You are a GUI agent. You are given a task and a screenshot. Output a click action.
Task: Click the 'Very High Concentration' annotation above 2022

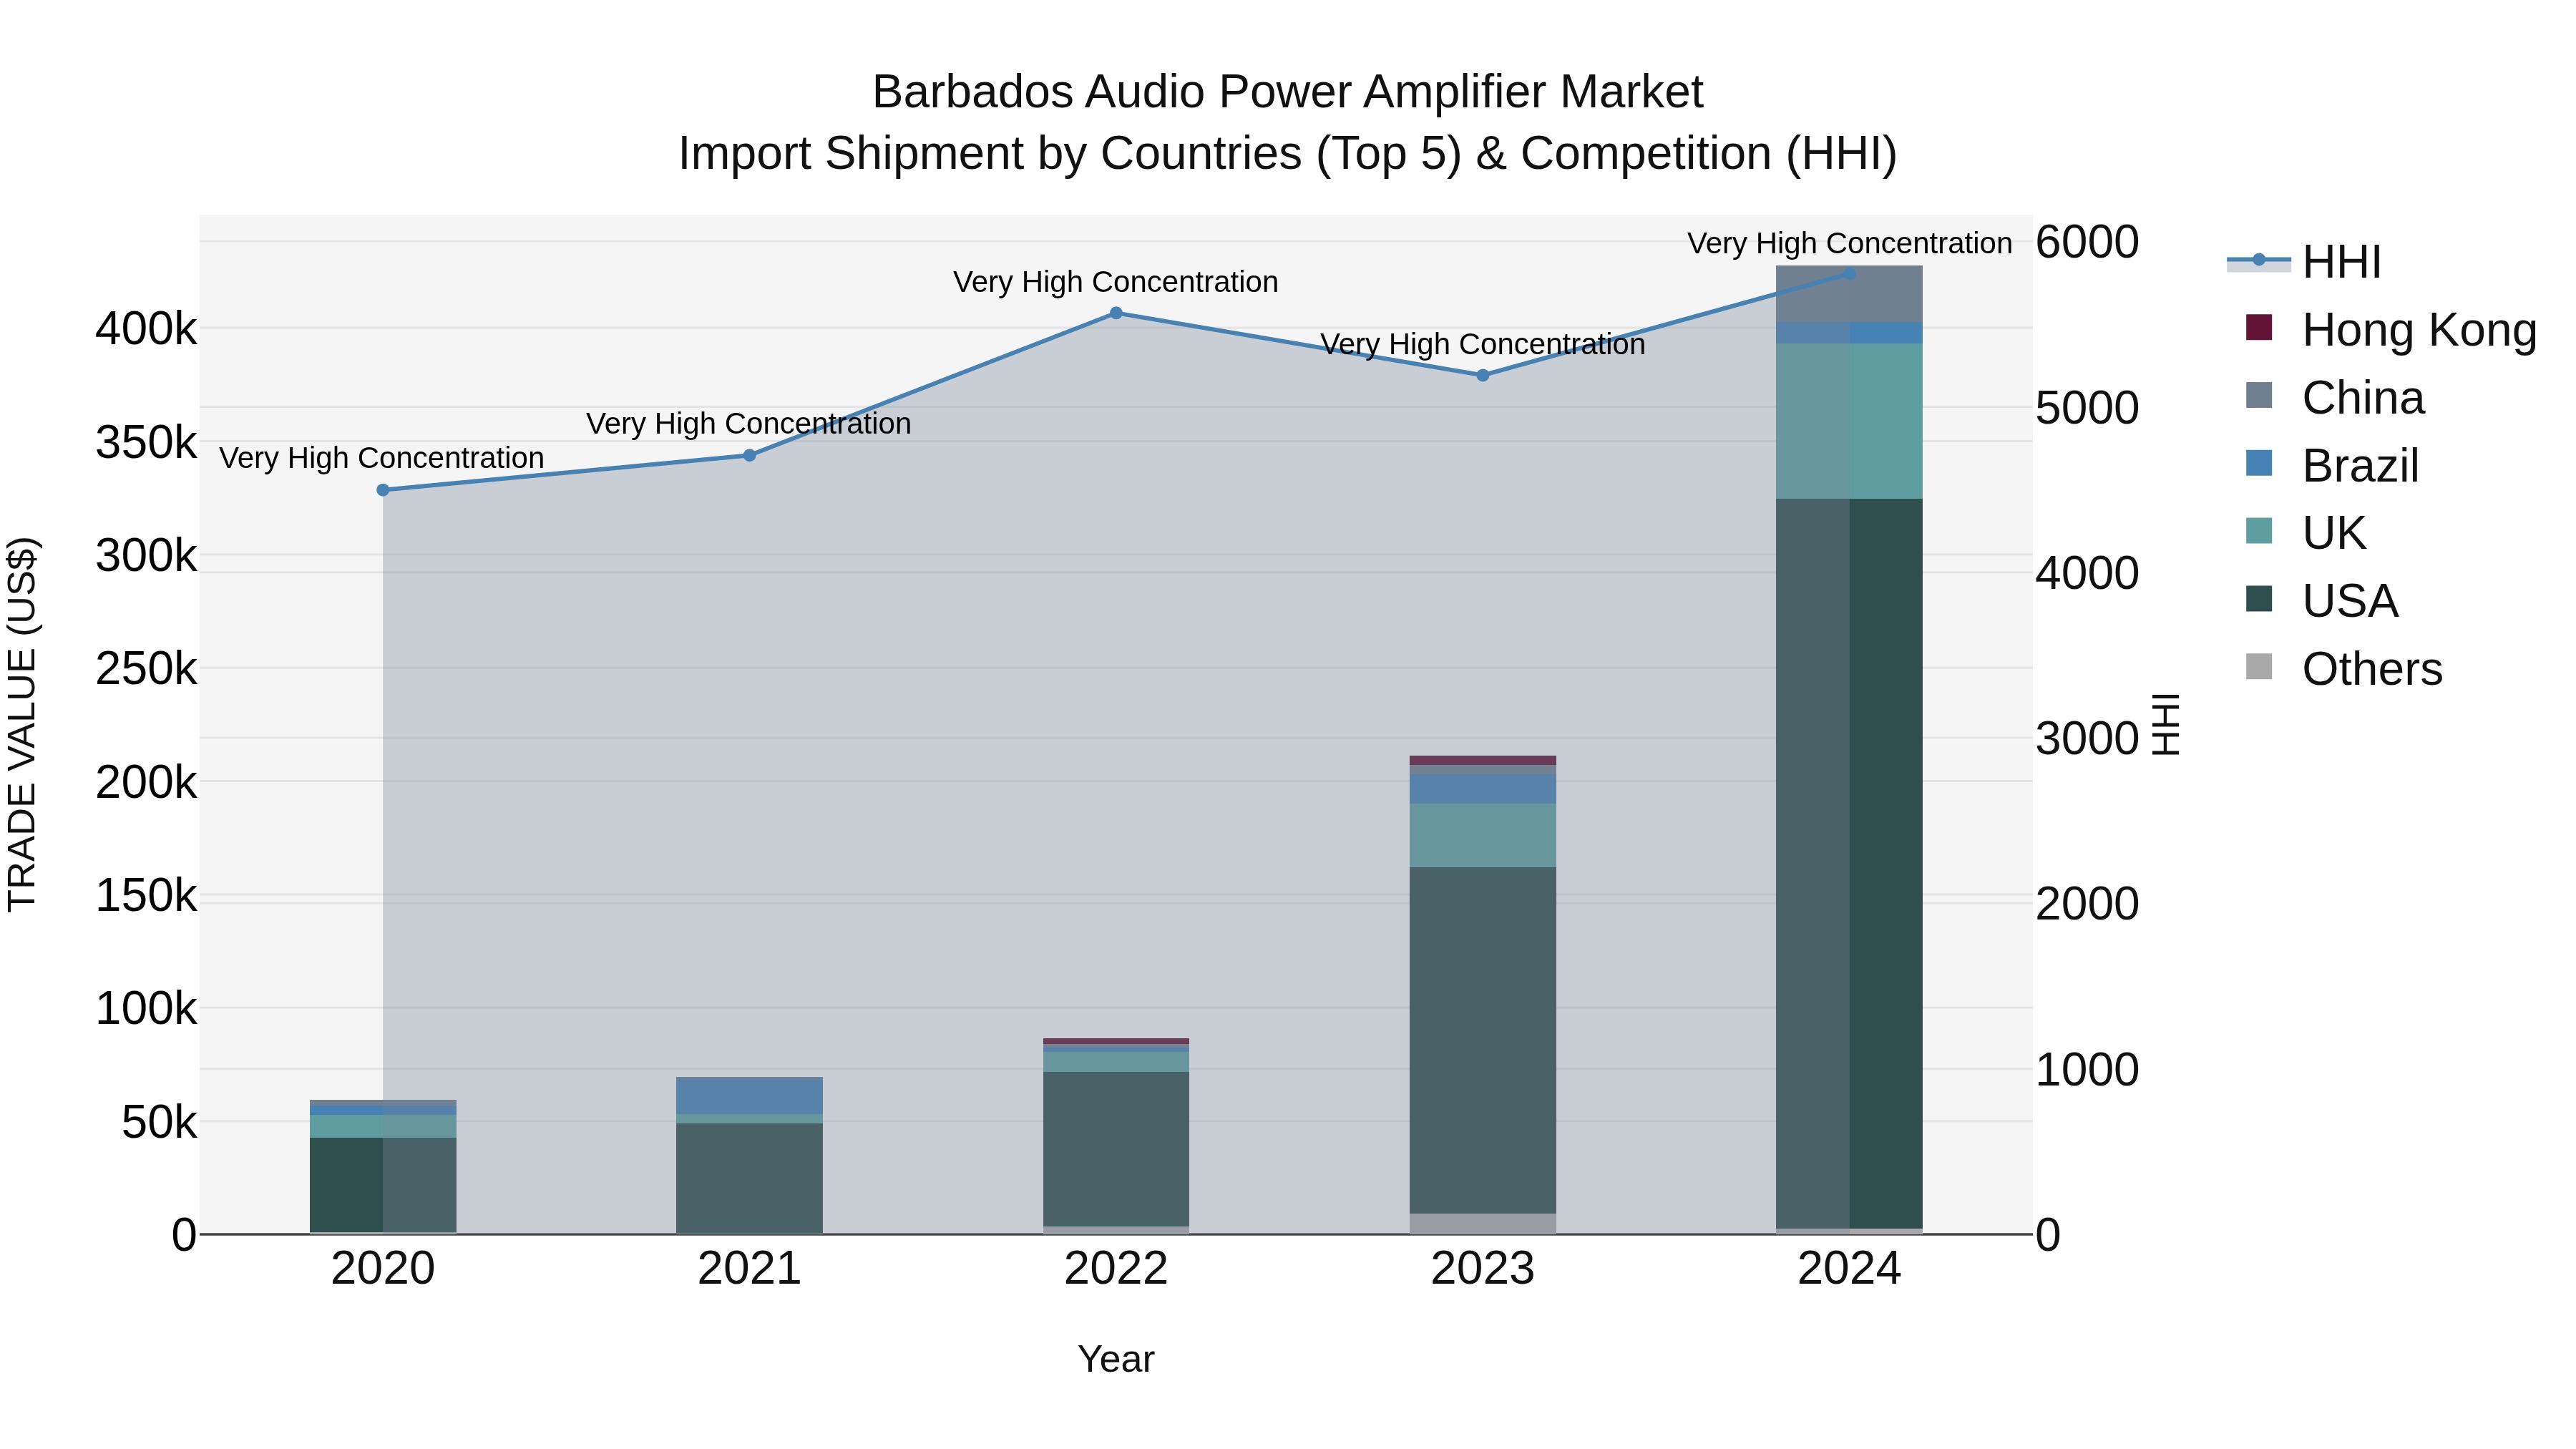(x=1116, y=282)
